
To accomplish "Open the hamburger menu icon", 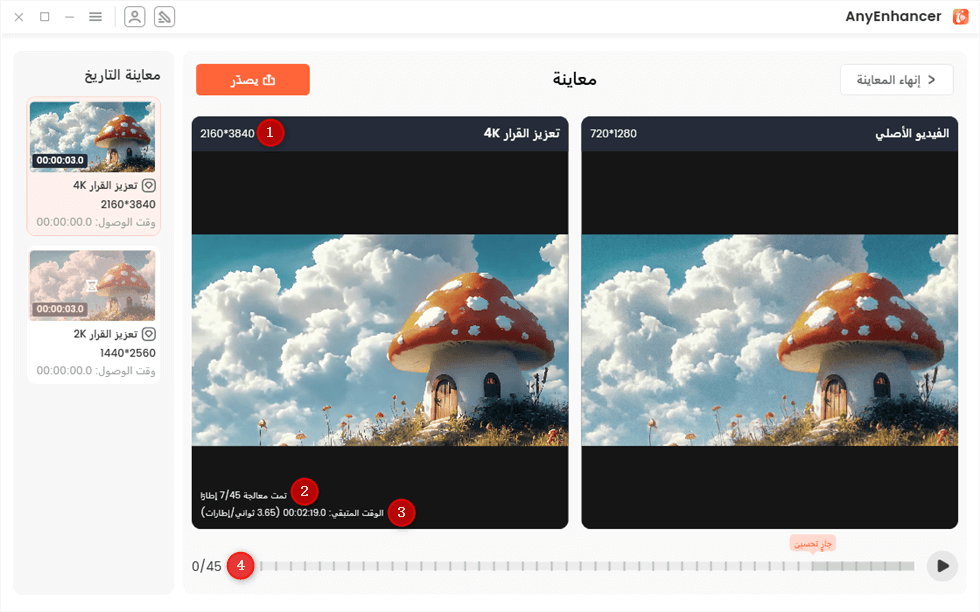I will 95,17.
